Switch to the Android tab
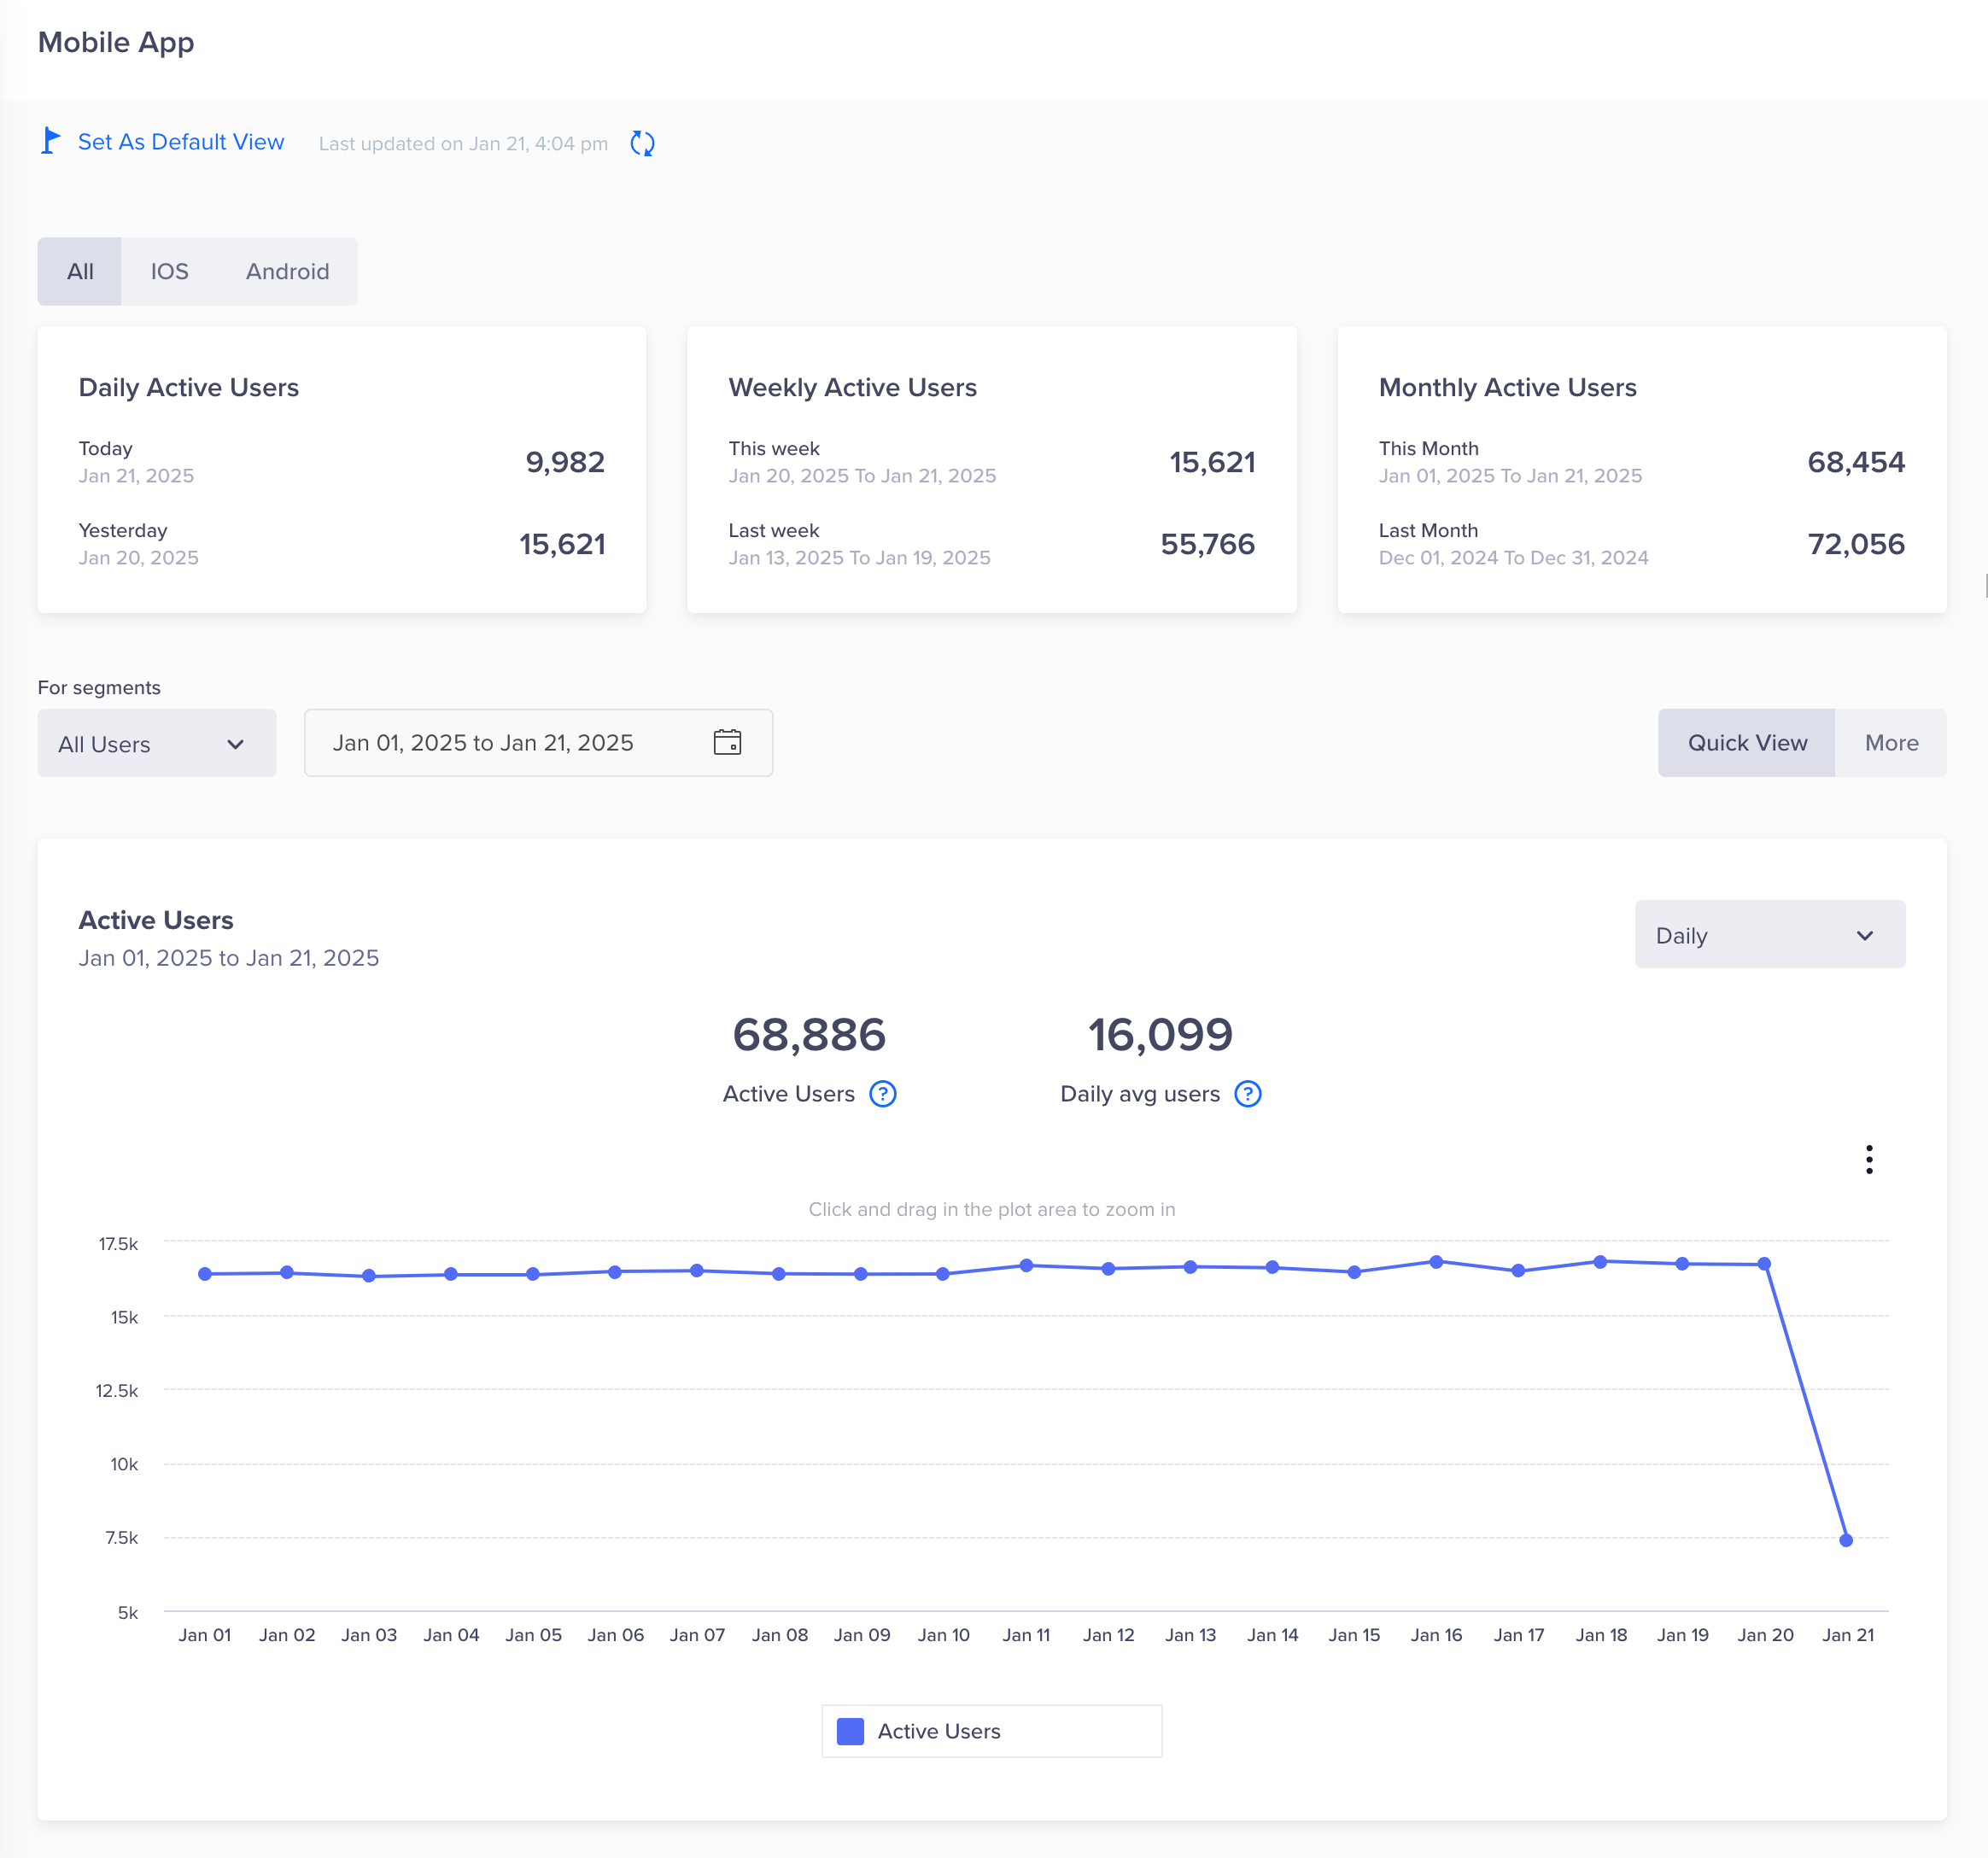The height and width of the screenshot is (1858, 1988). 287,271
